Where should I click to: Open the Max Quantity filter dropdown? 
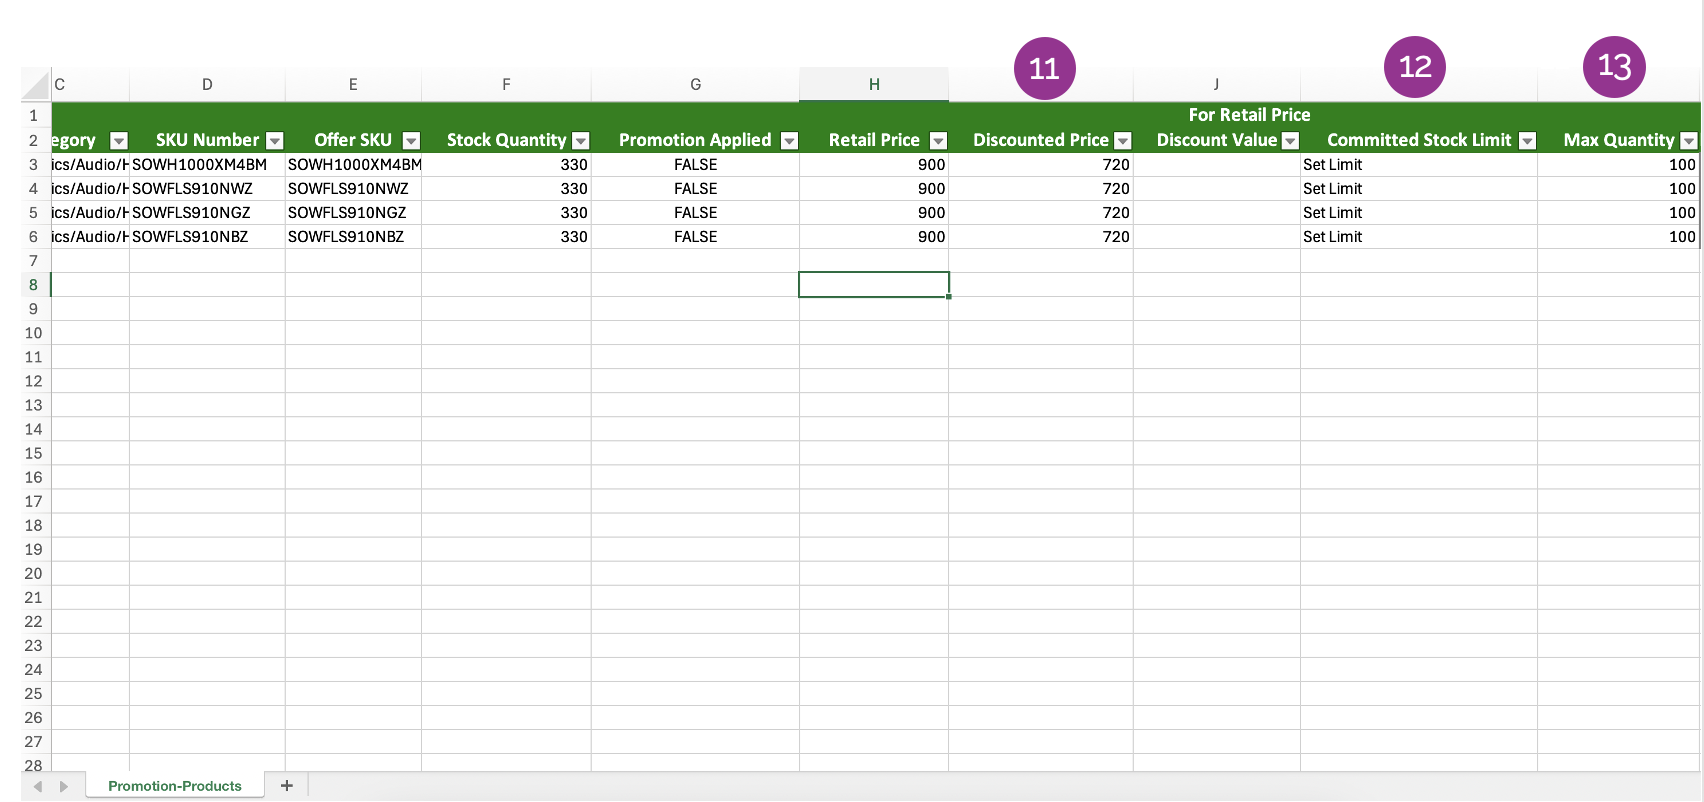1689,141
